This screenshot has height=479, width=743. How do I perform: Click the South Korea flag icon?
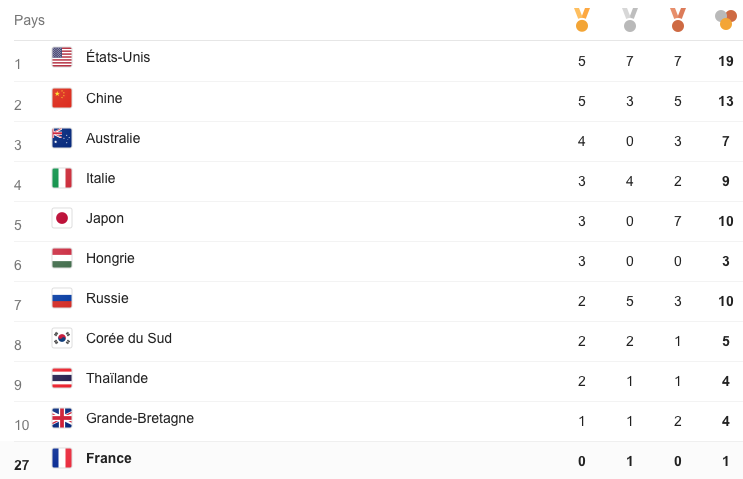tap(62, 338)
